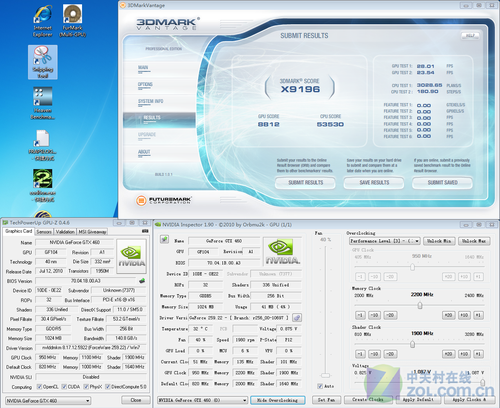500x408 pixels.
Task: Click Shader Clock slider handle
Action: coord(412,344)
